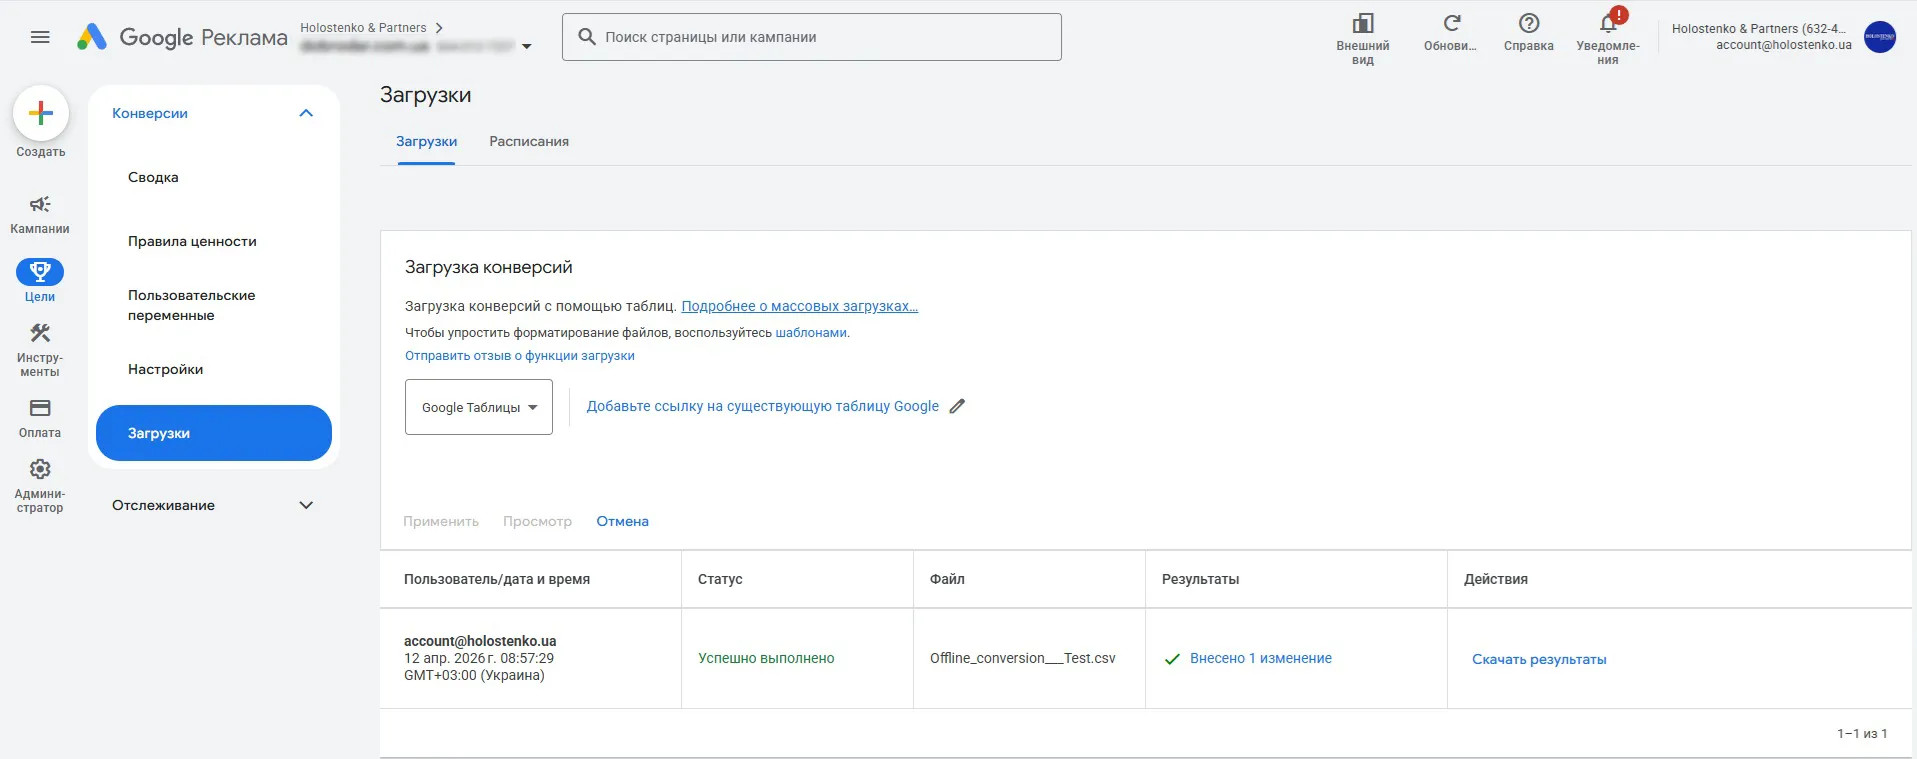Open Инструменты wrench icon
The height and width of the screenshot is (759, 1917).
click(40, 333)
